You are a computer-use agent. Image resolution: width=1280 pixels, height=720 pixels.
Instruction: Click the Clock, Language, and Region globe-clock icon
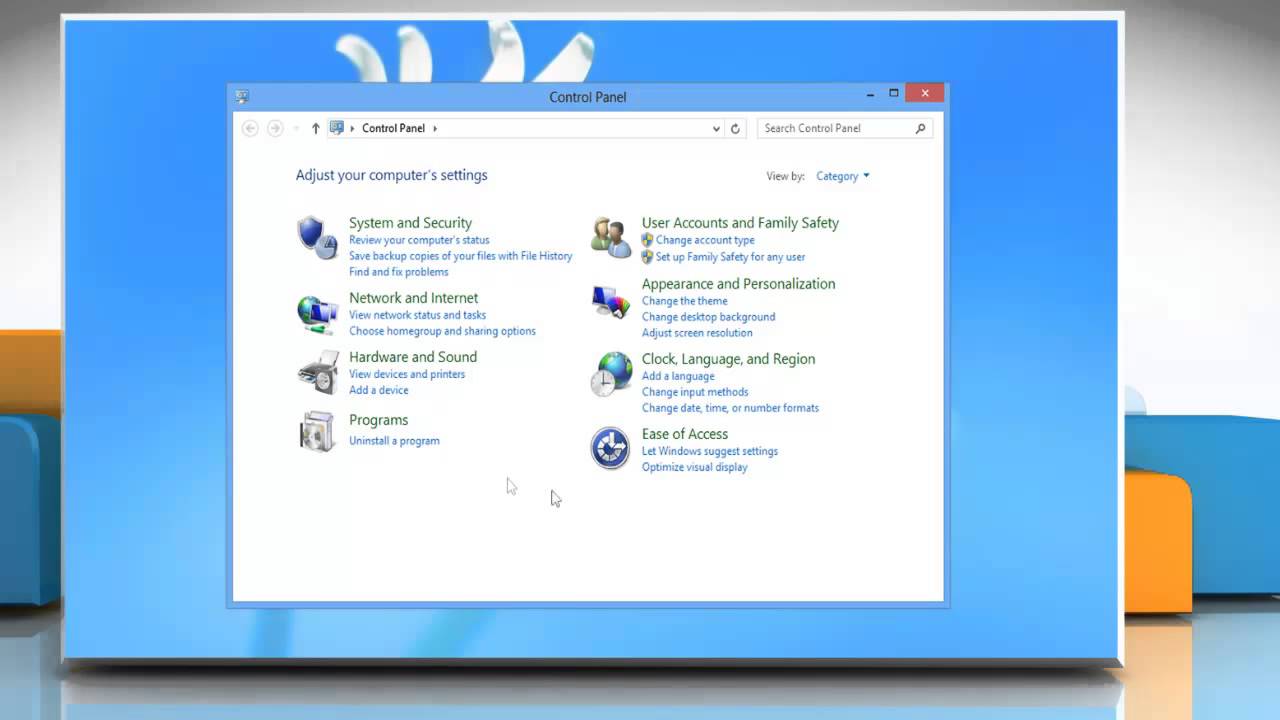coord(610,374)
